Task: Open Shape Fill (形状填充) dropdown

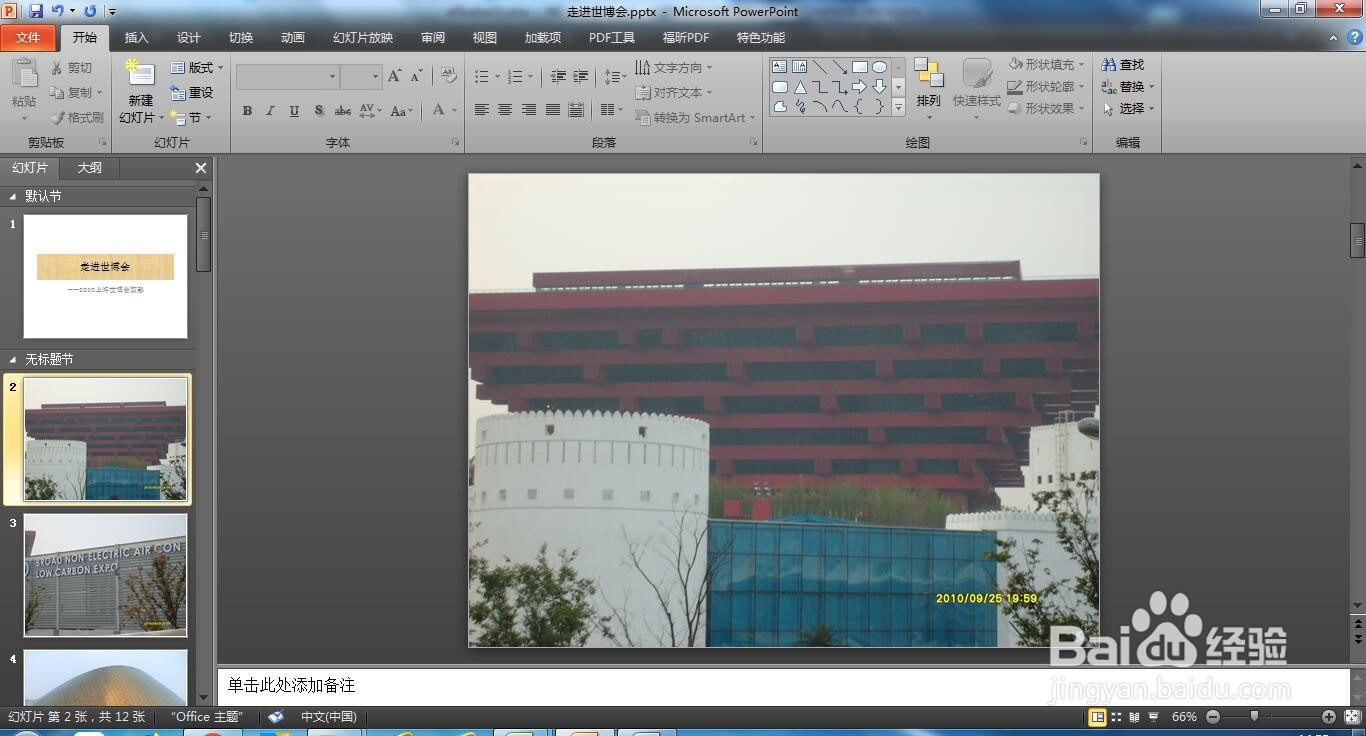Action: tap(1046, 64)
